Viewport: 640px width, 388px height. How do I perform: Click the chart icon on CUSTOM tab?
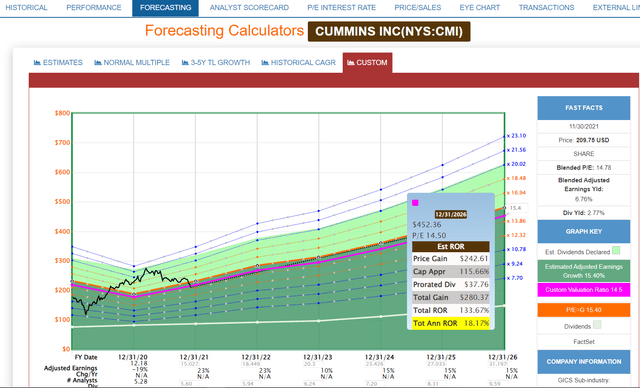[351, 62]
